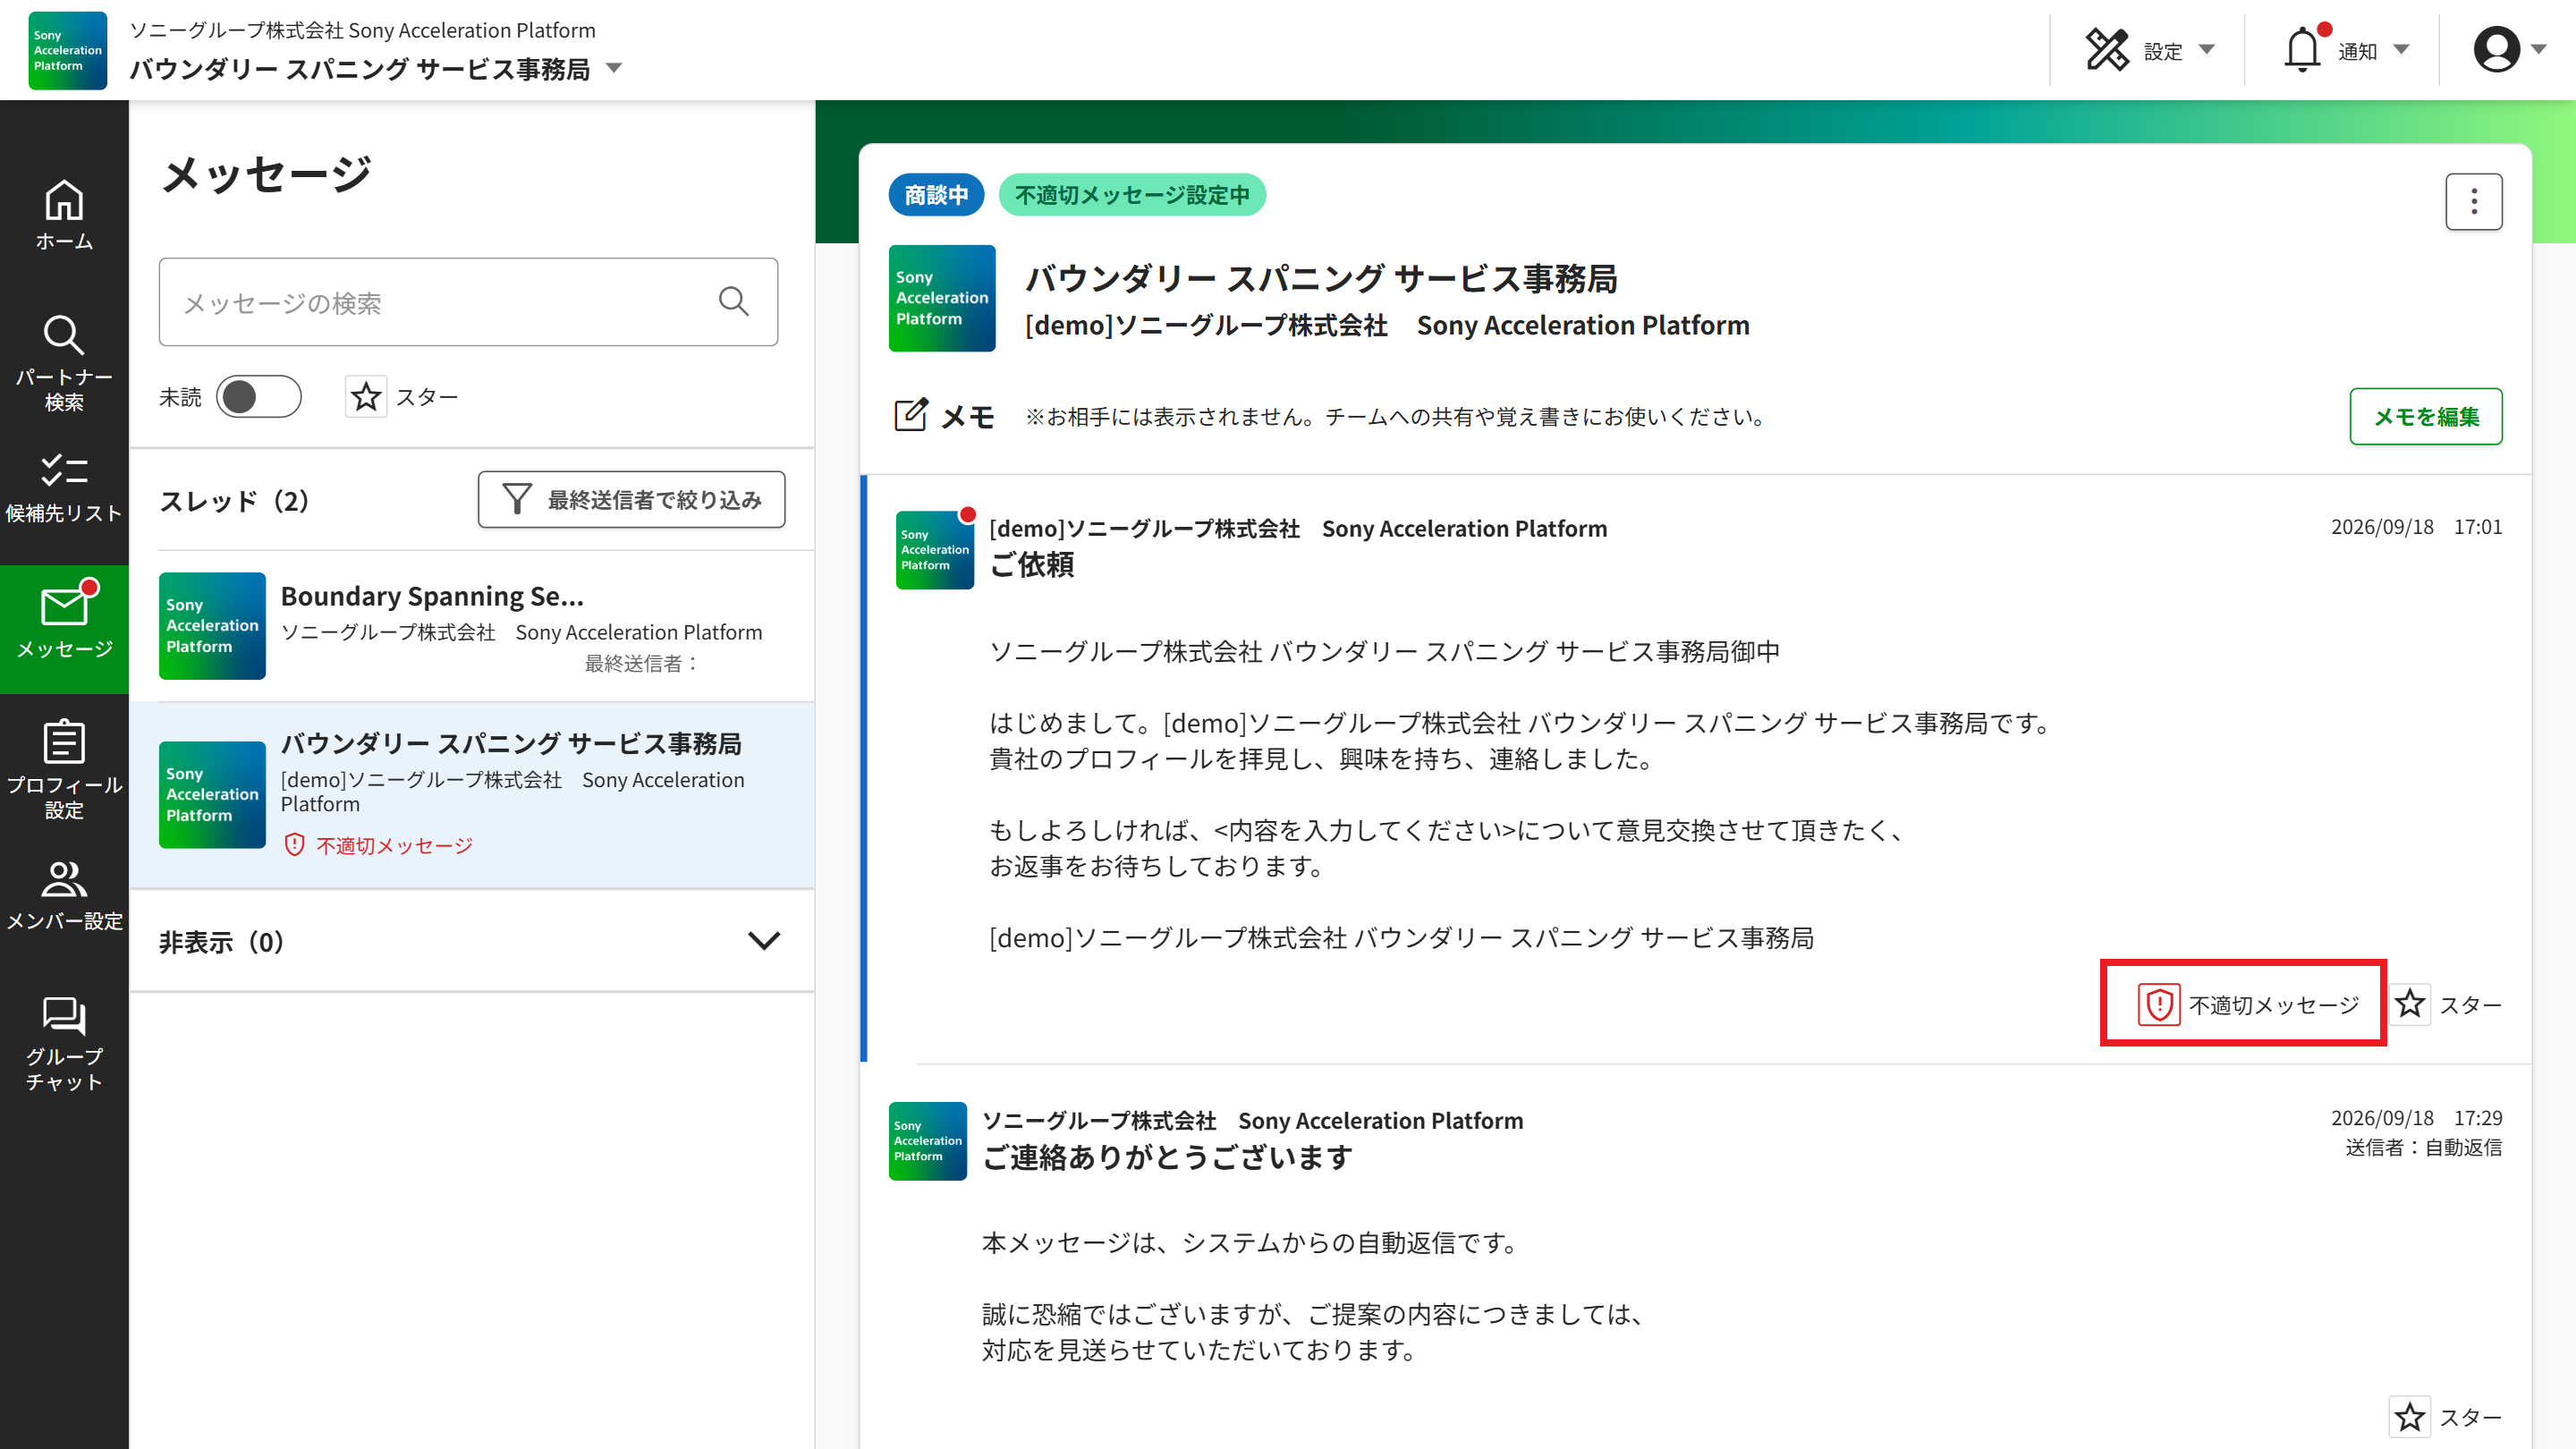Open メンバー設定 in the sidebar
Viewport: 2576px width, 1449px height.
click(x=64, y=895)
